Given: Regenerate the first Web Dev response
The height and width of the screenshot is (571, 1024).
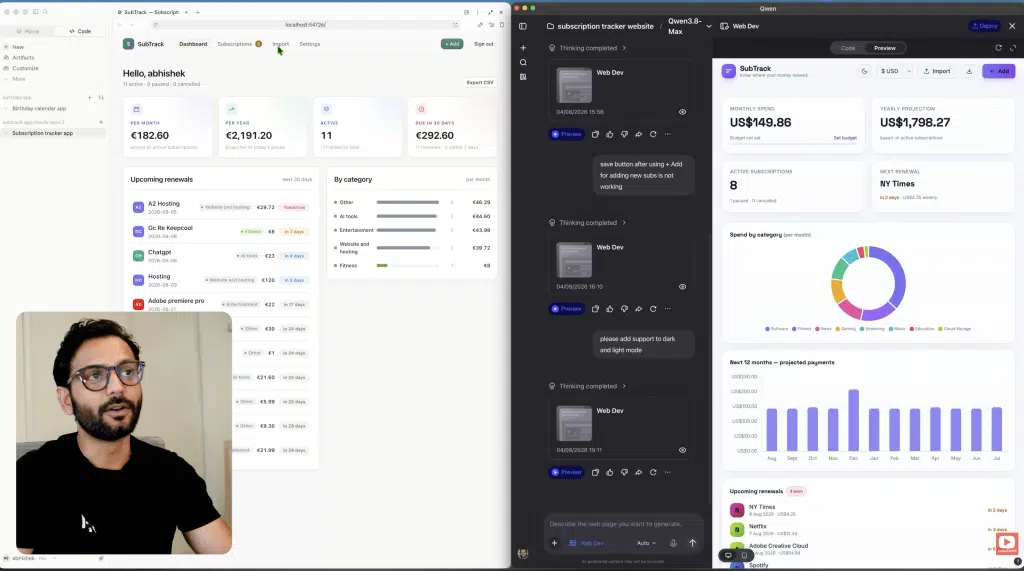Looking at the screenshot, I should pos(653,134).
